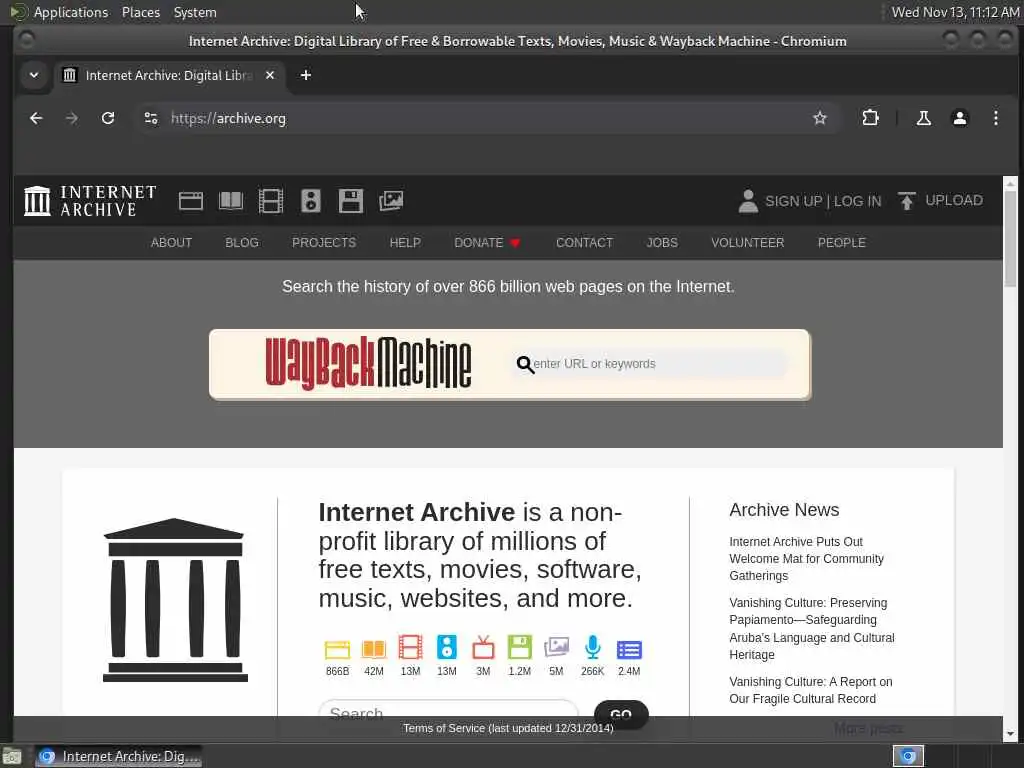Click the 866B web pages icon
Viewport: 1024px width, 768px height.
[338, 649]
